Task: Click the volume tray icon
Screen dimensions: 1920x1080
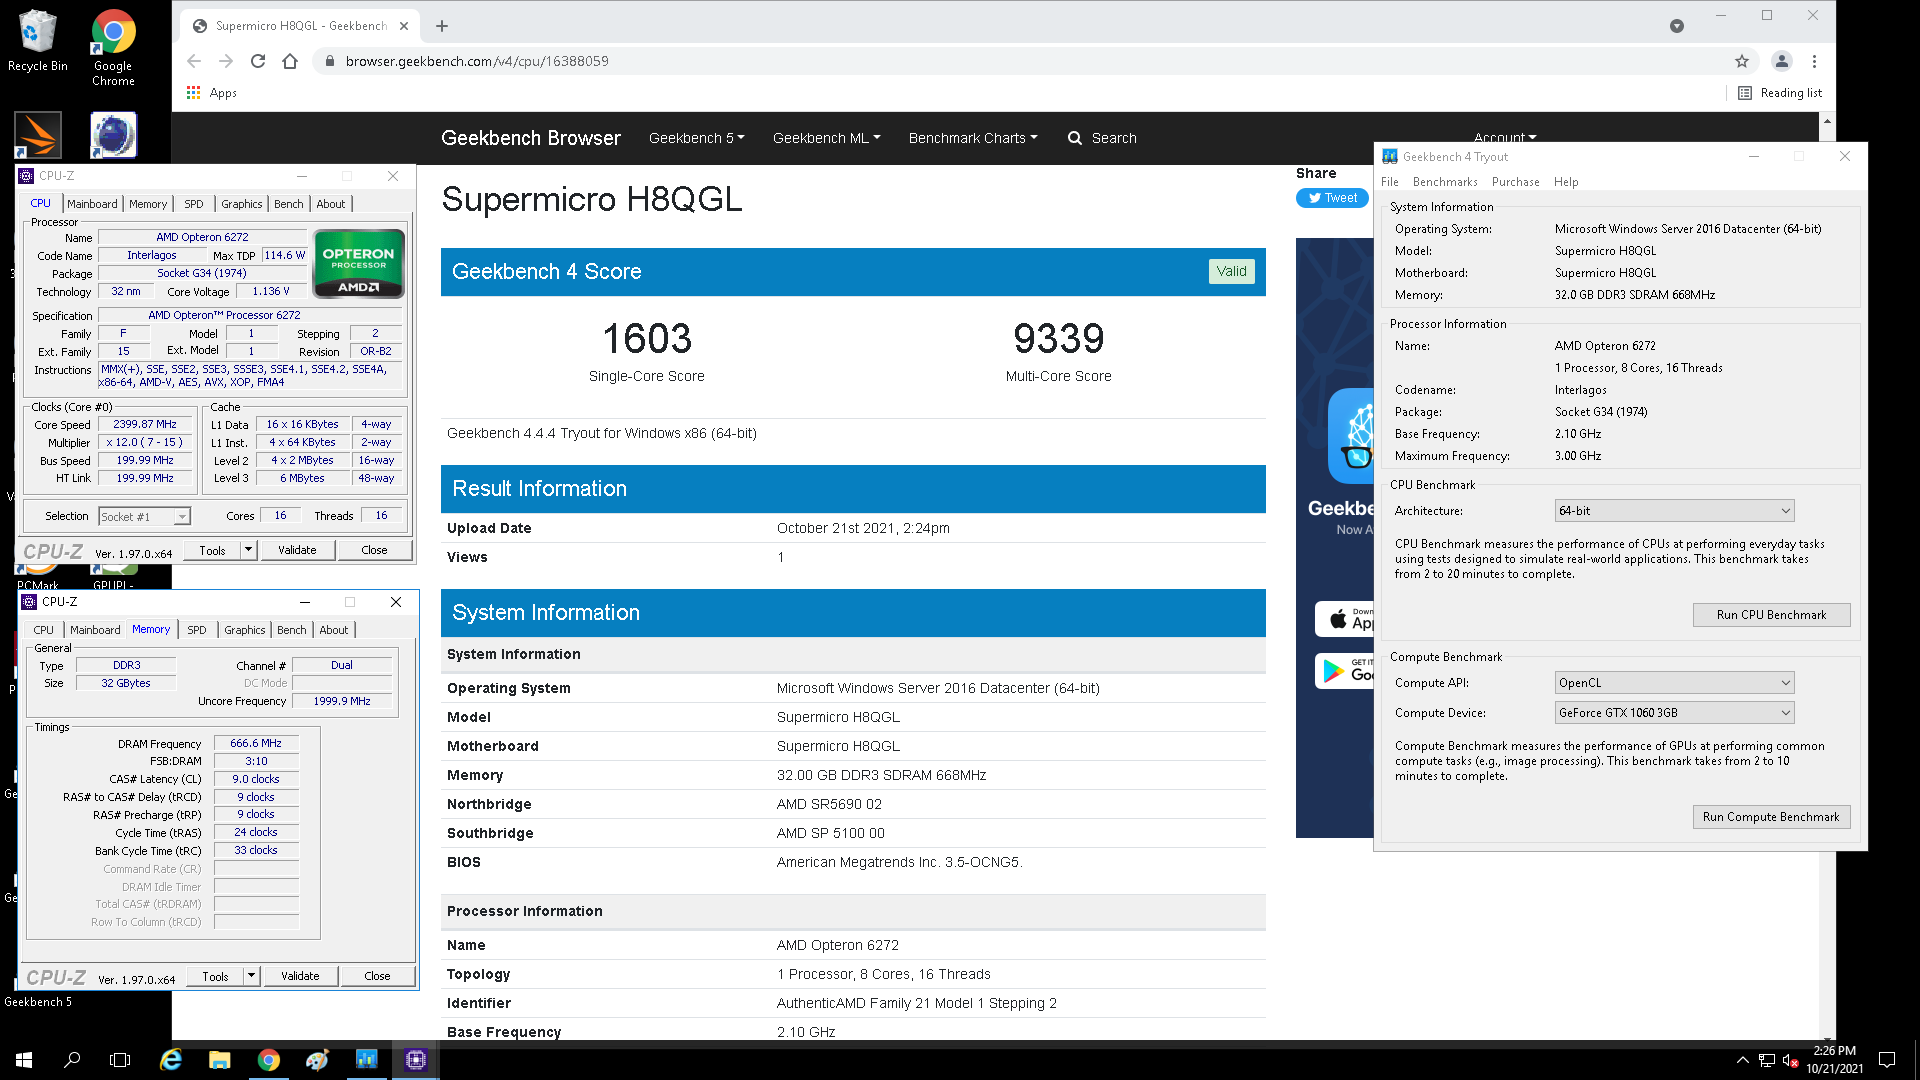Action: (x=1790, y=1060)
